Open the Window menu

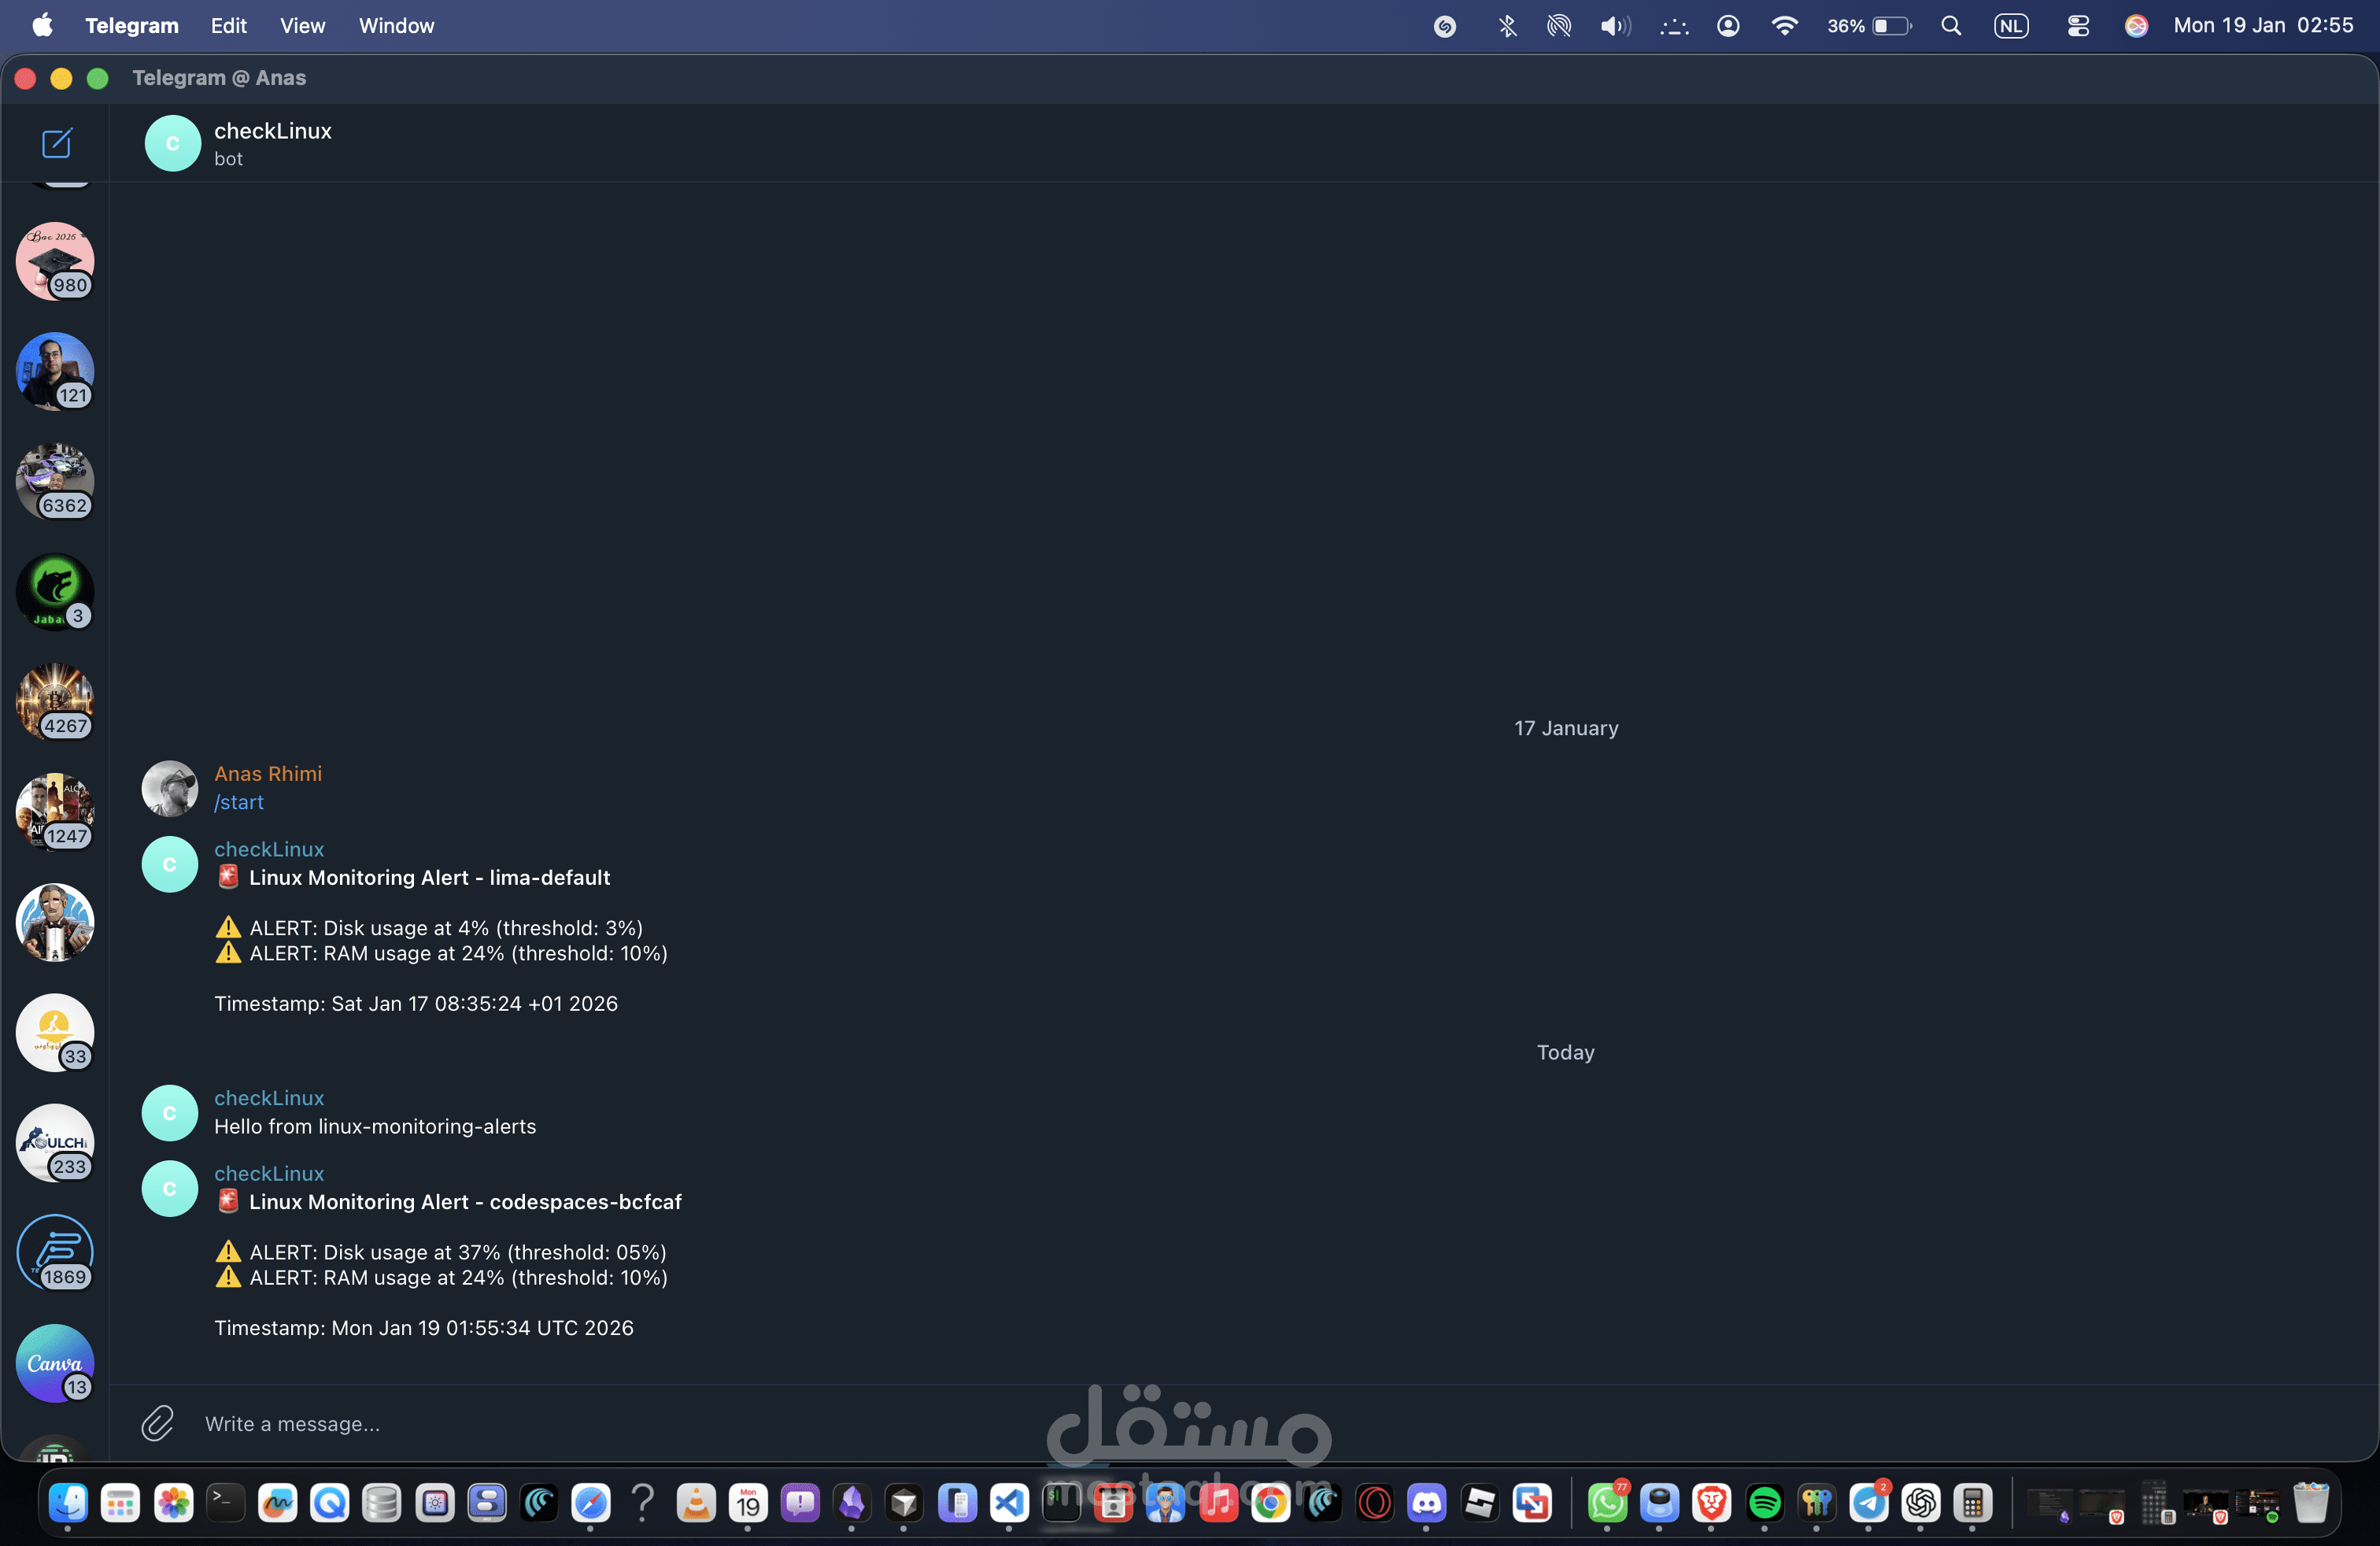point(396,26)
